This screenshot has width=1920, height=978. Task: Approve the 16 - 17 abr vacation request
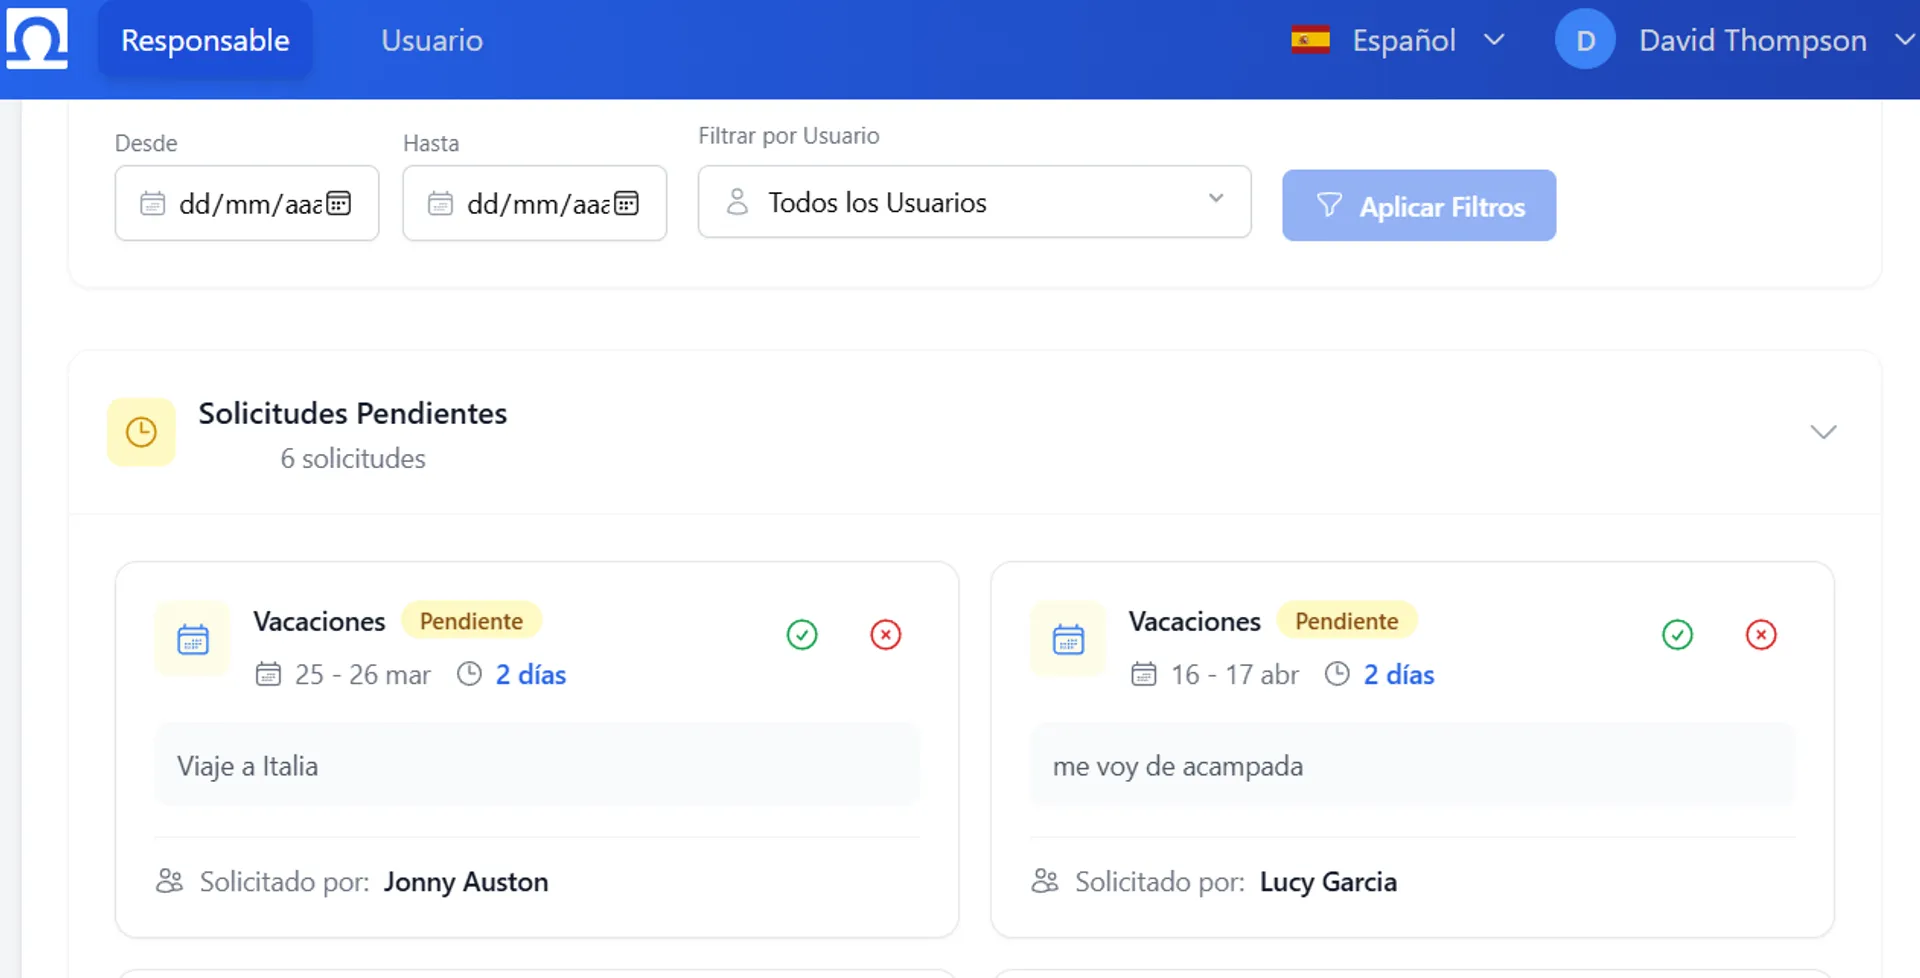pyautogui.click(x=1677, y=634)
